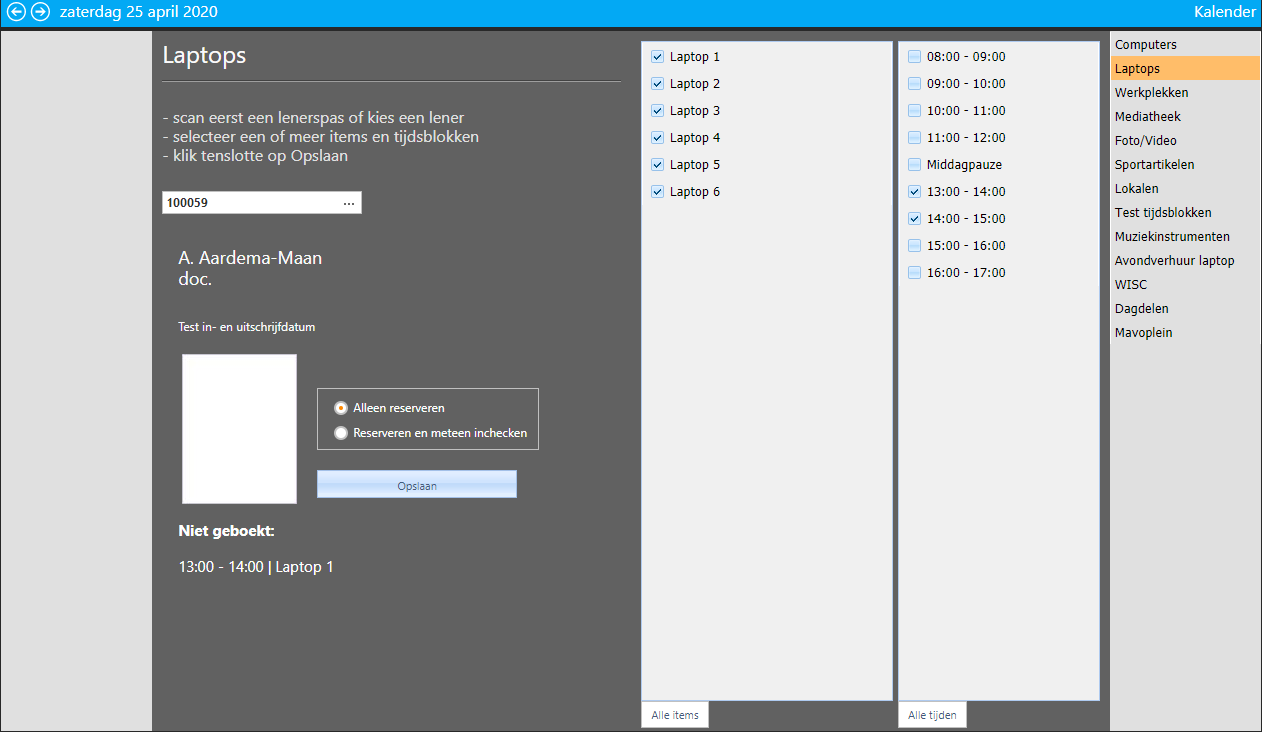Uncheck the 13:00 - 14:00 time block

click(x=914, y=192)
